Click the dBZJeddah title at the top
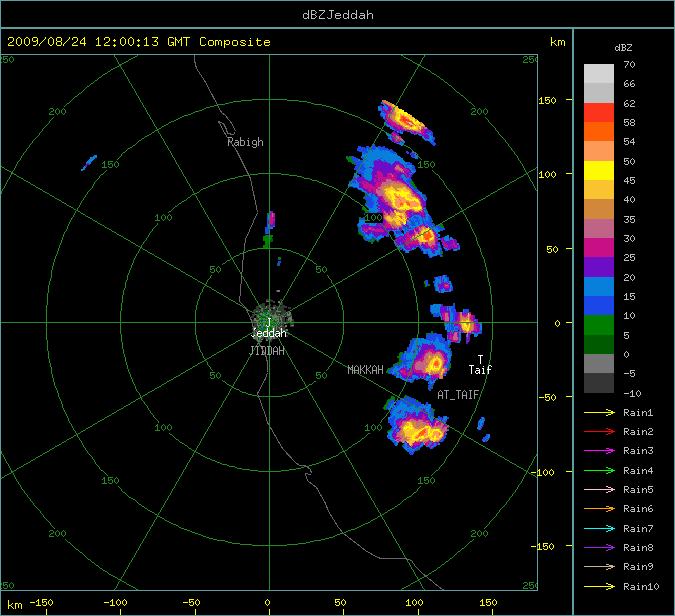Screen dimensions: 675x616 337,14
